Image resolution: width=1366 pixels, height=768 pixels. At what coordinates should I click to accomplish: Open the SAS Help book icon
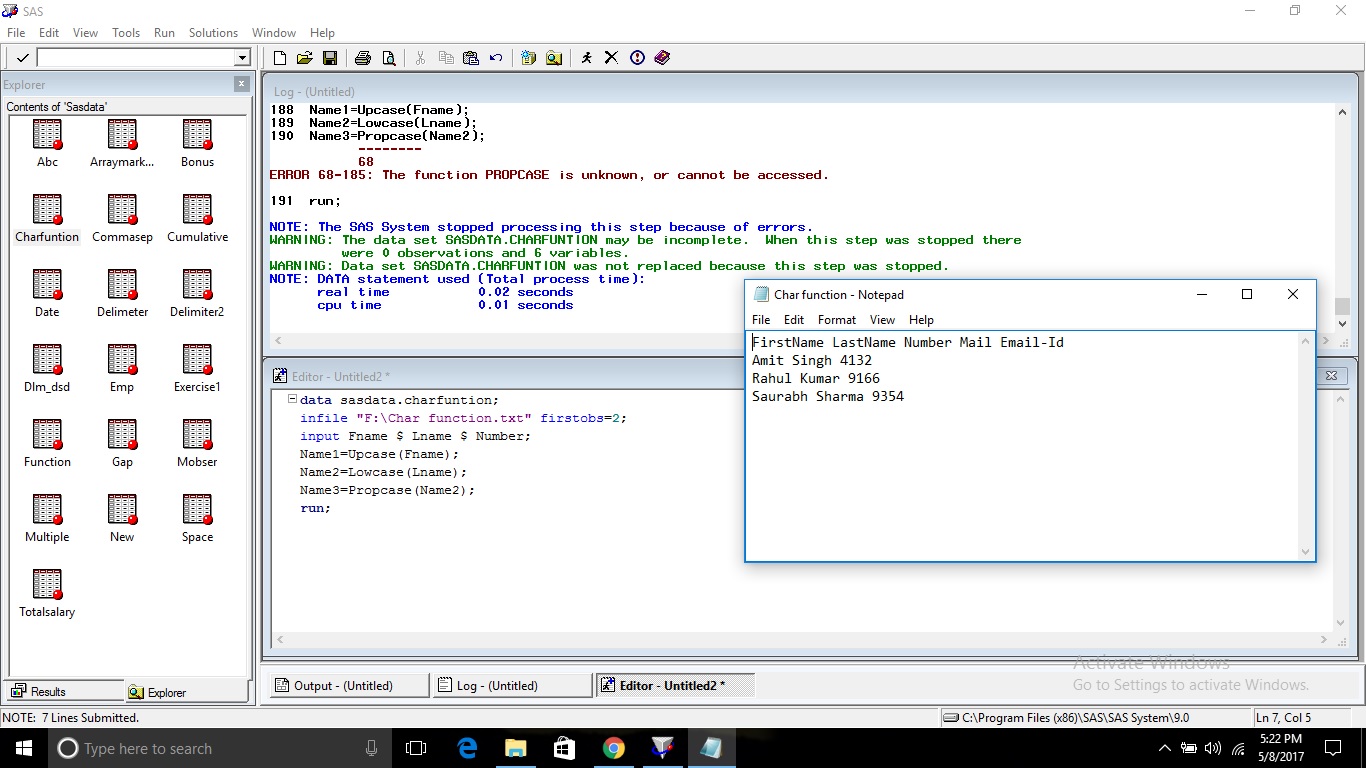(662, 58)
